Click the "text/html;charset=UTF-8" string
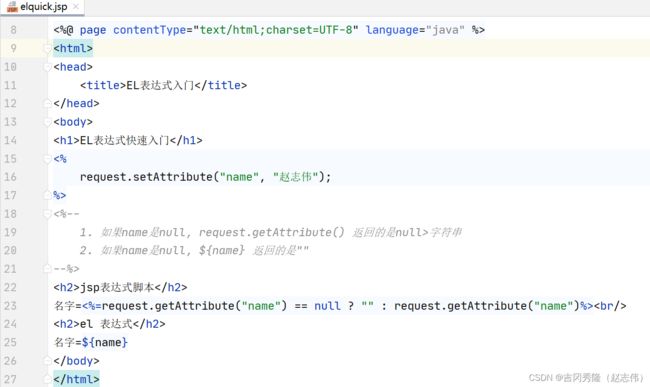 point(276,30)
